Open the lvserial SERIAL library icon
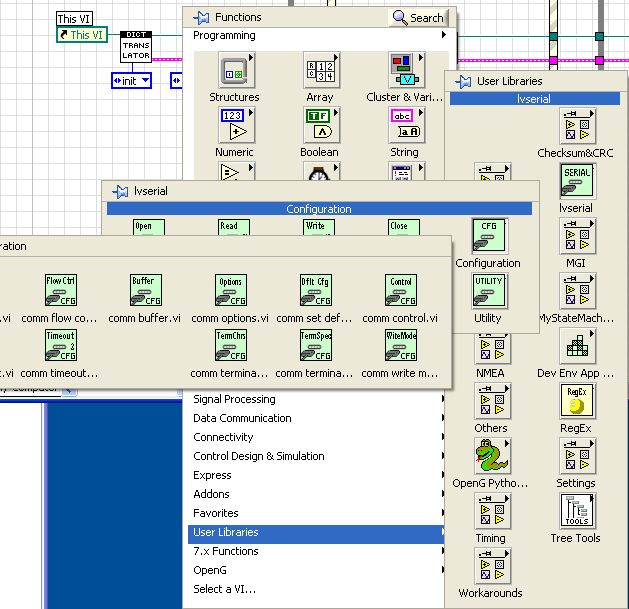 pos(578,181)
